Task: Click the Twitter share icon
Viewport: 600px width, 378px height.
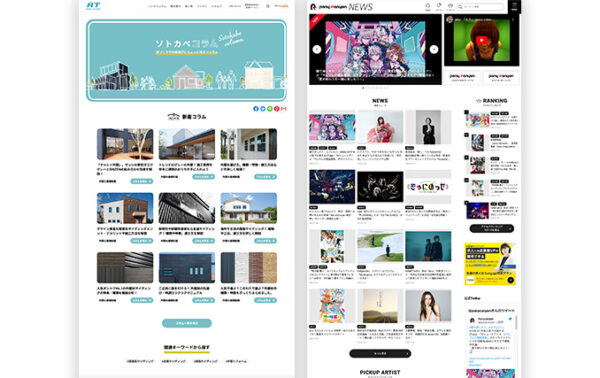Action: click(263, 109)
